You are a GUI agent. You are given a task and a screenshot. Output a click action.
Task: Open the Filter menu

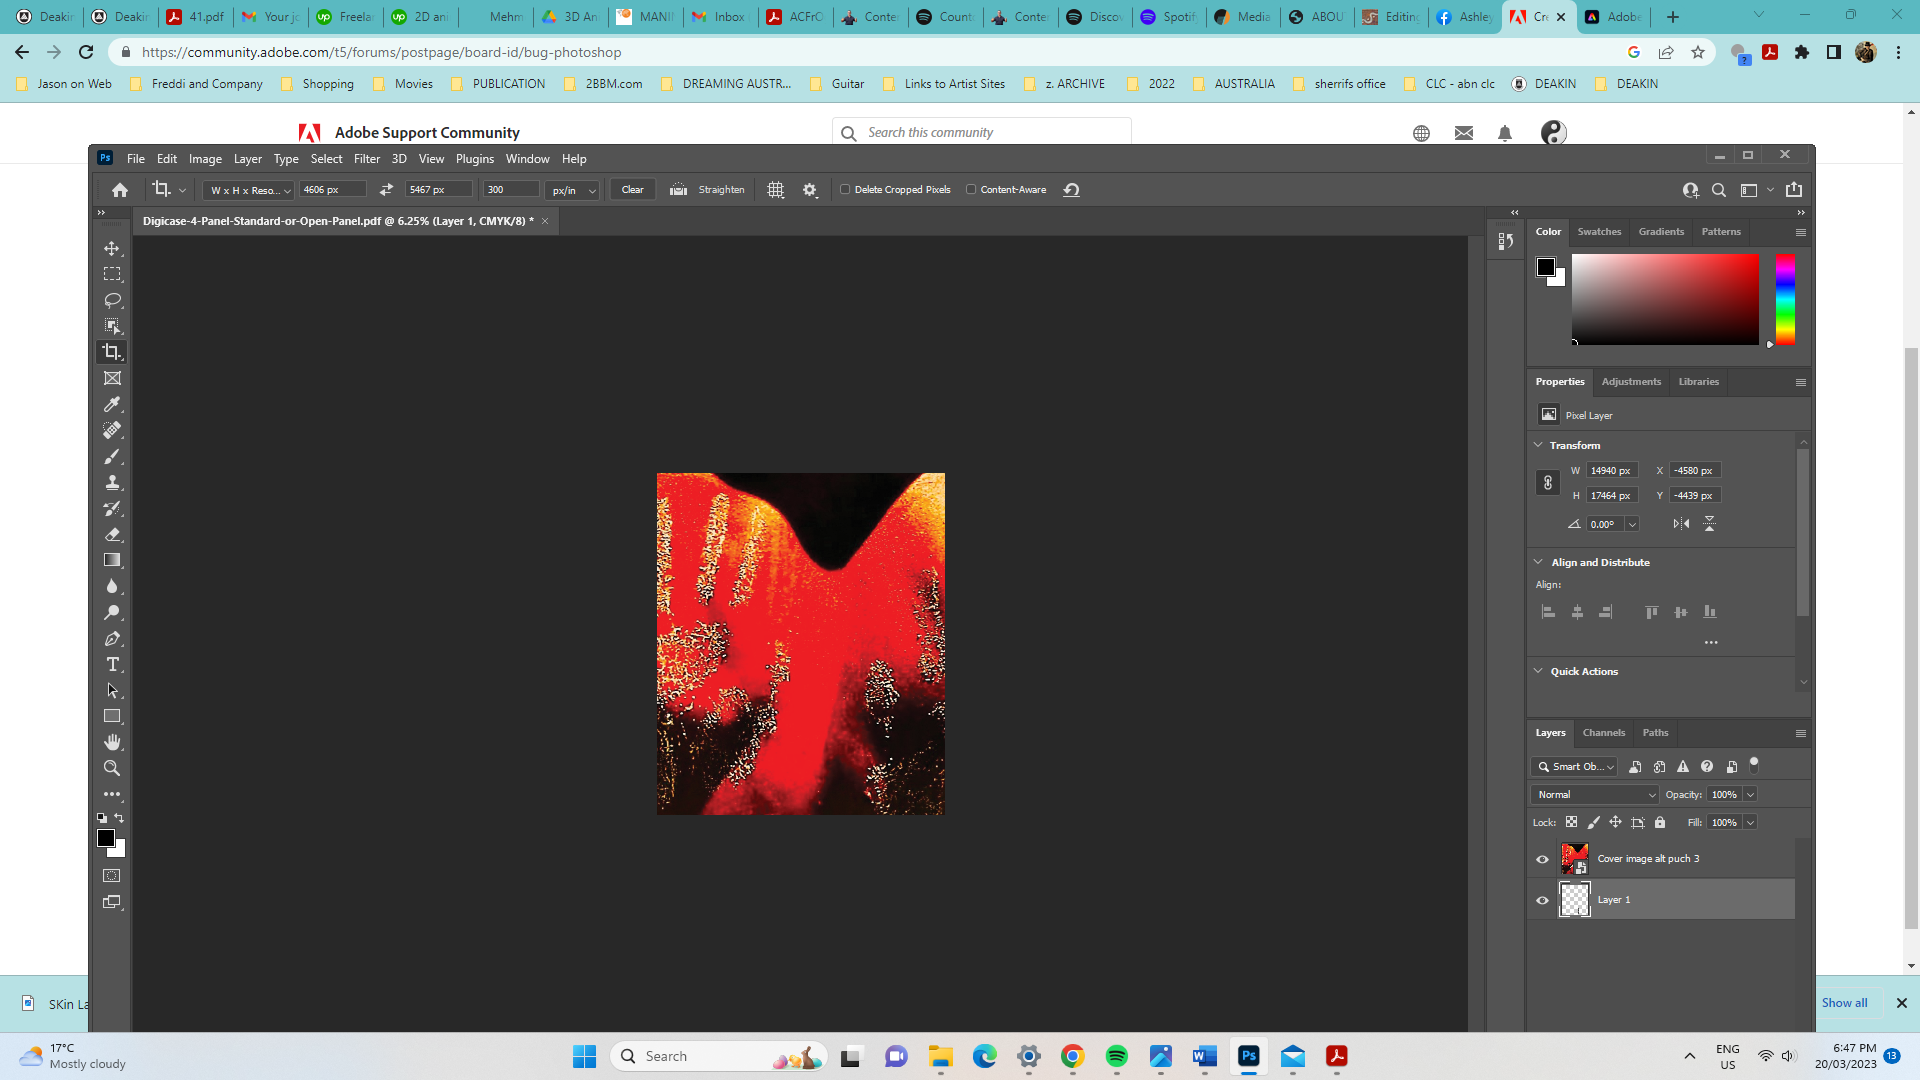[367, 158]
